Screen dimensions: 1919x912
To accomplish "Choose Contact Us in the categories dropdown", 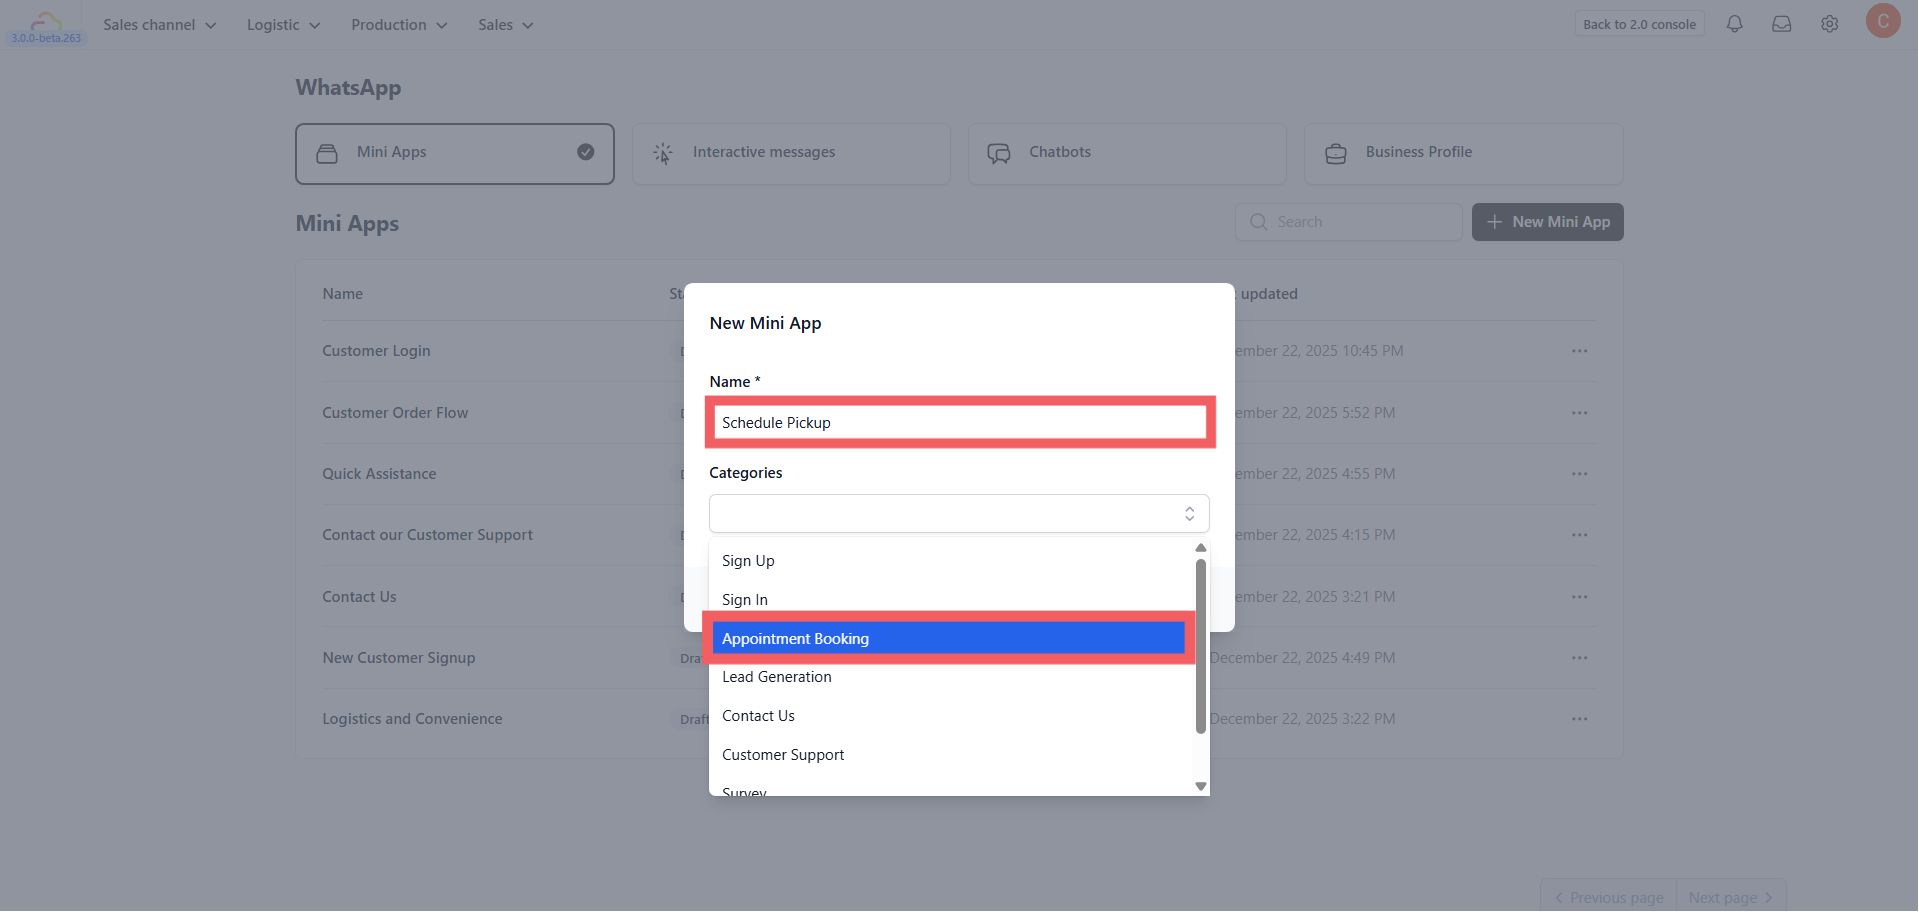I will click(x=952, y=716).
